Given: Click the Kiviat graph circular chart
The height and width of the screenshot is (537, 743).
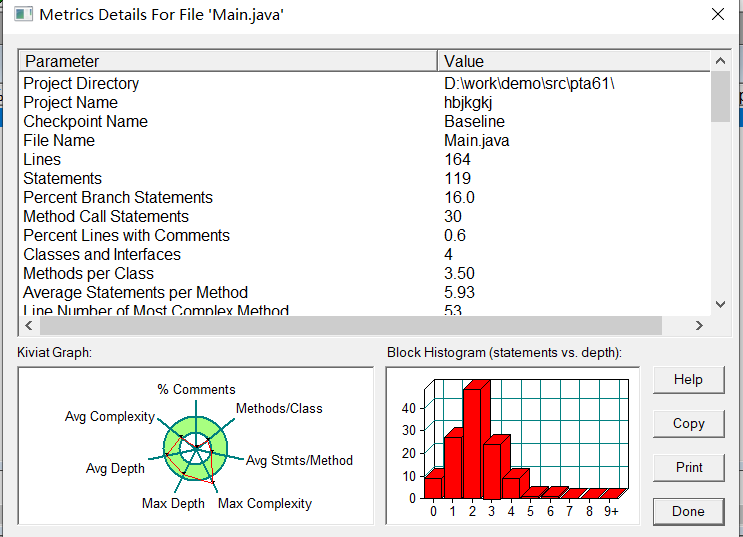Looking at the screenshot, I should (x=196, y=448).
